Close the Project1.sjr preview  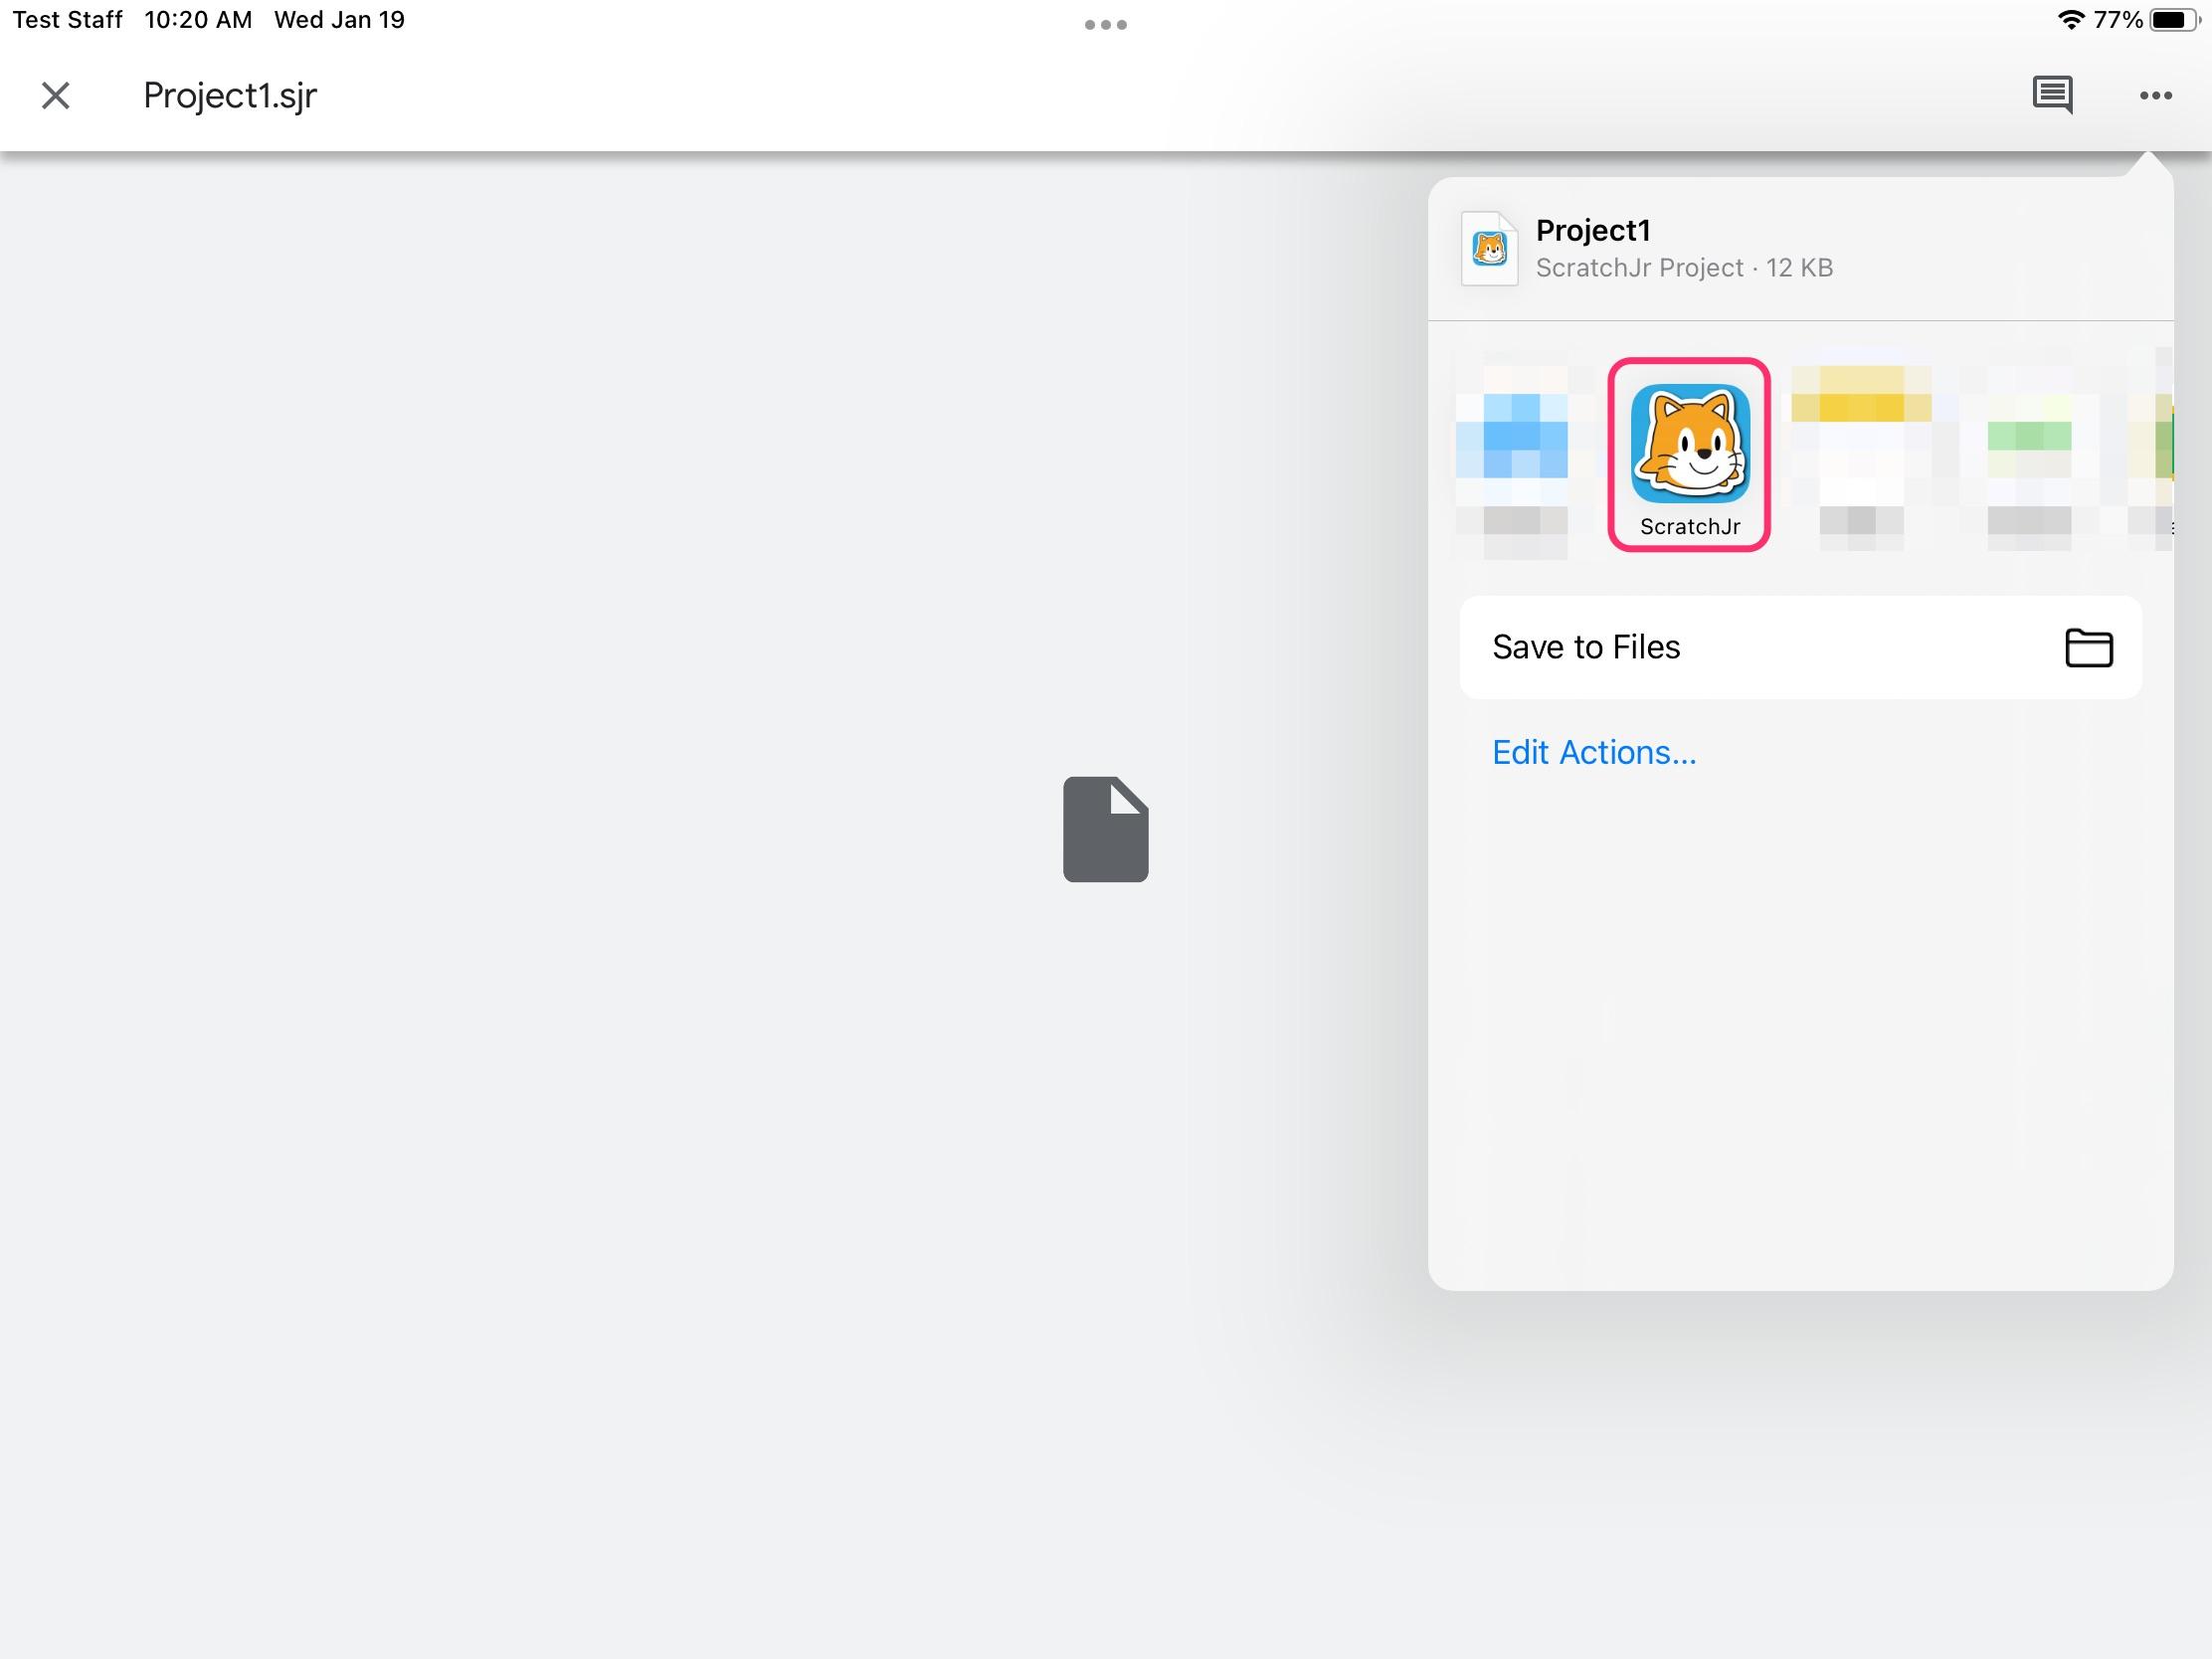pyautogui.click(x=56, y=96)
